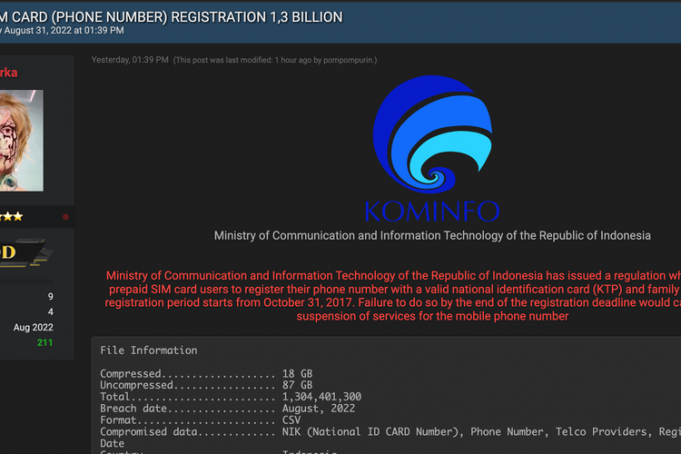Click the GOD rank badge

point(22,253)
